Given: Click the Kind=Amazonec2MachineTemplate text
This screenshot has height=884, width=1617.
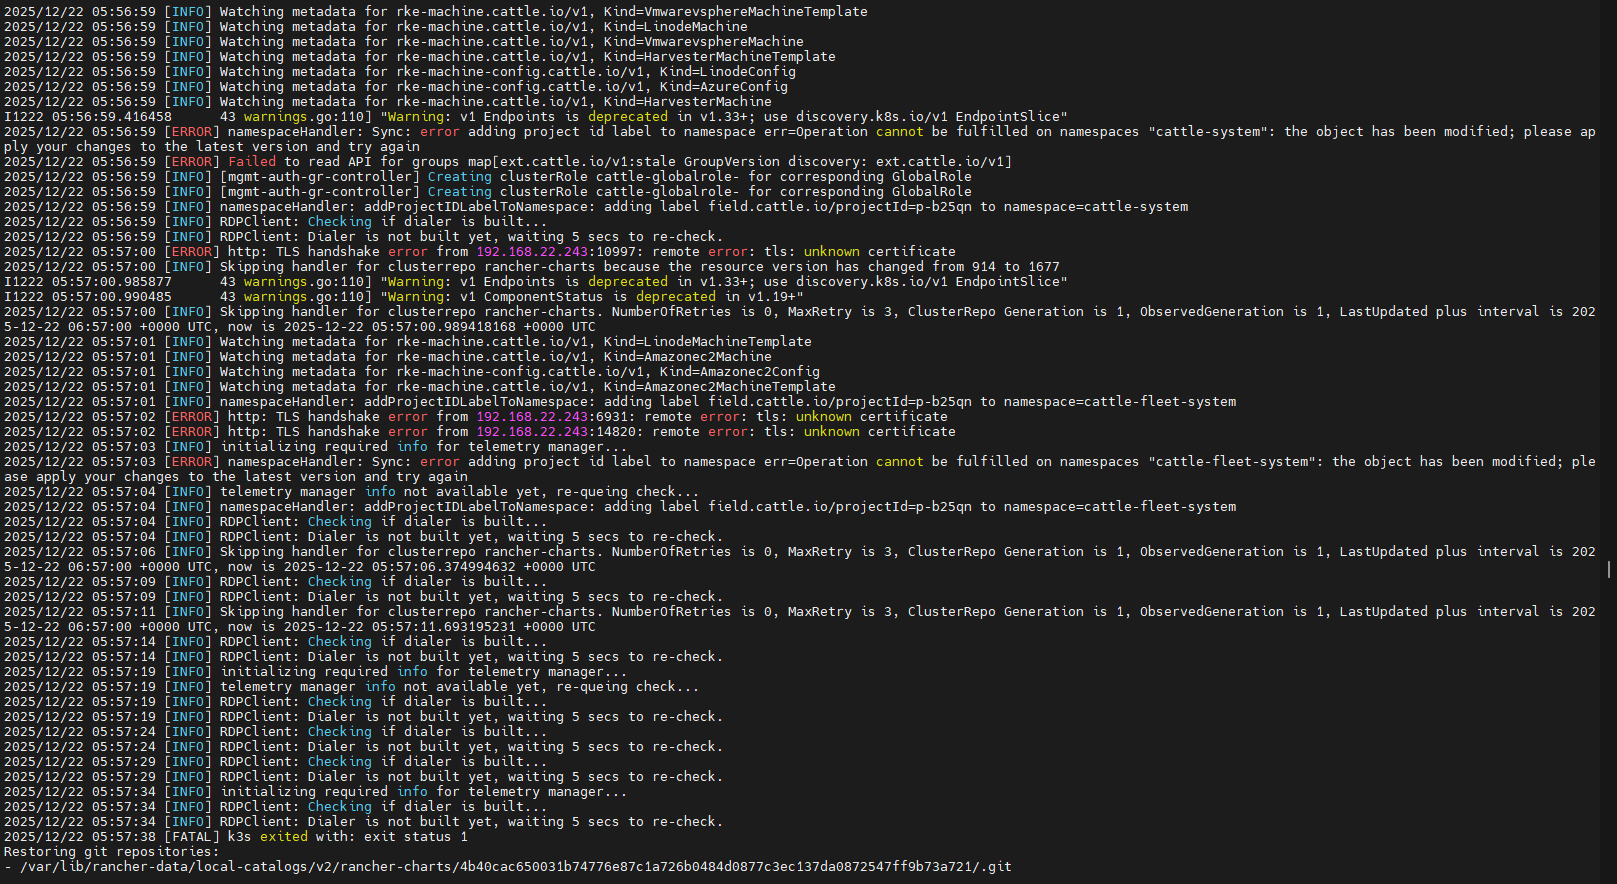Looking at the screenshot, I should 720,387.
